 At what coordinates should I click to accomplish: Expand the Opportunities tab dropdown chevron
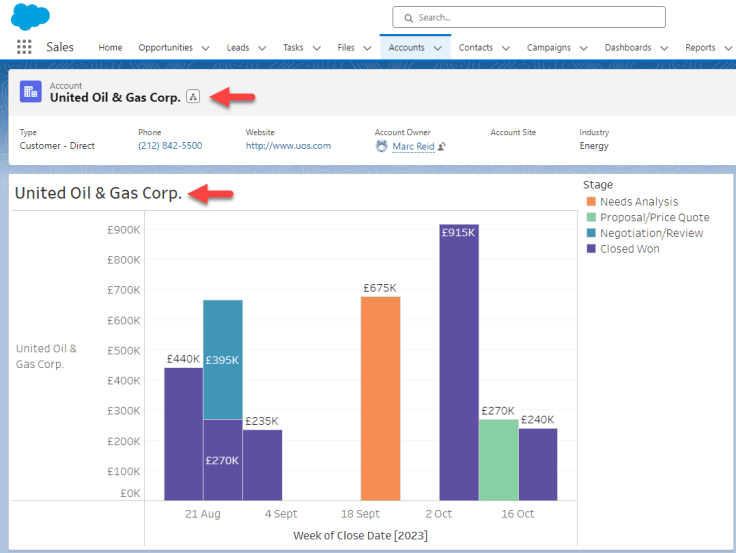point(205,48)
